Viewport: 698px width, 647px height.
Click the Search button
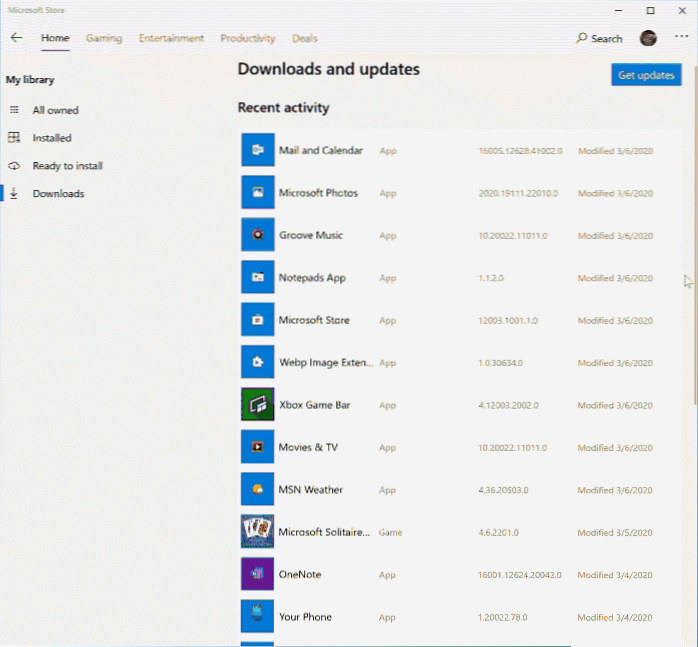(599, 38)
